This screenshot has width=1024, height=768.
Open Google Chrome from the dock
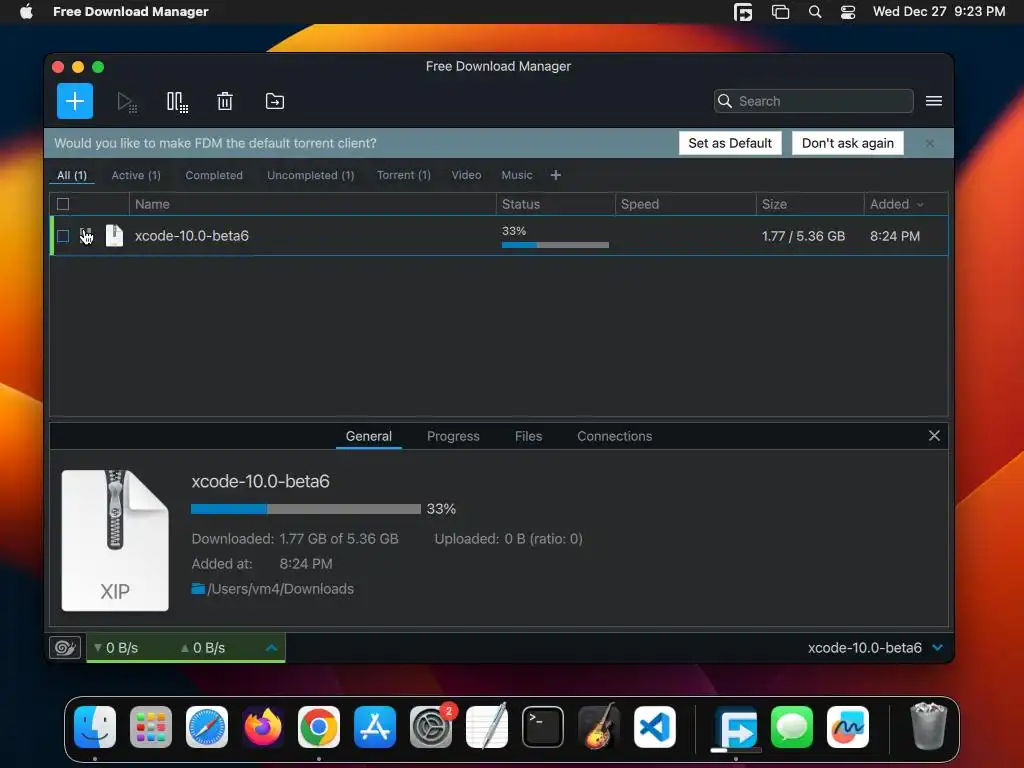click(319, 727)
